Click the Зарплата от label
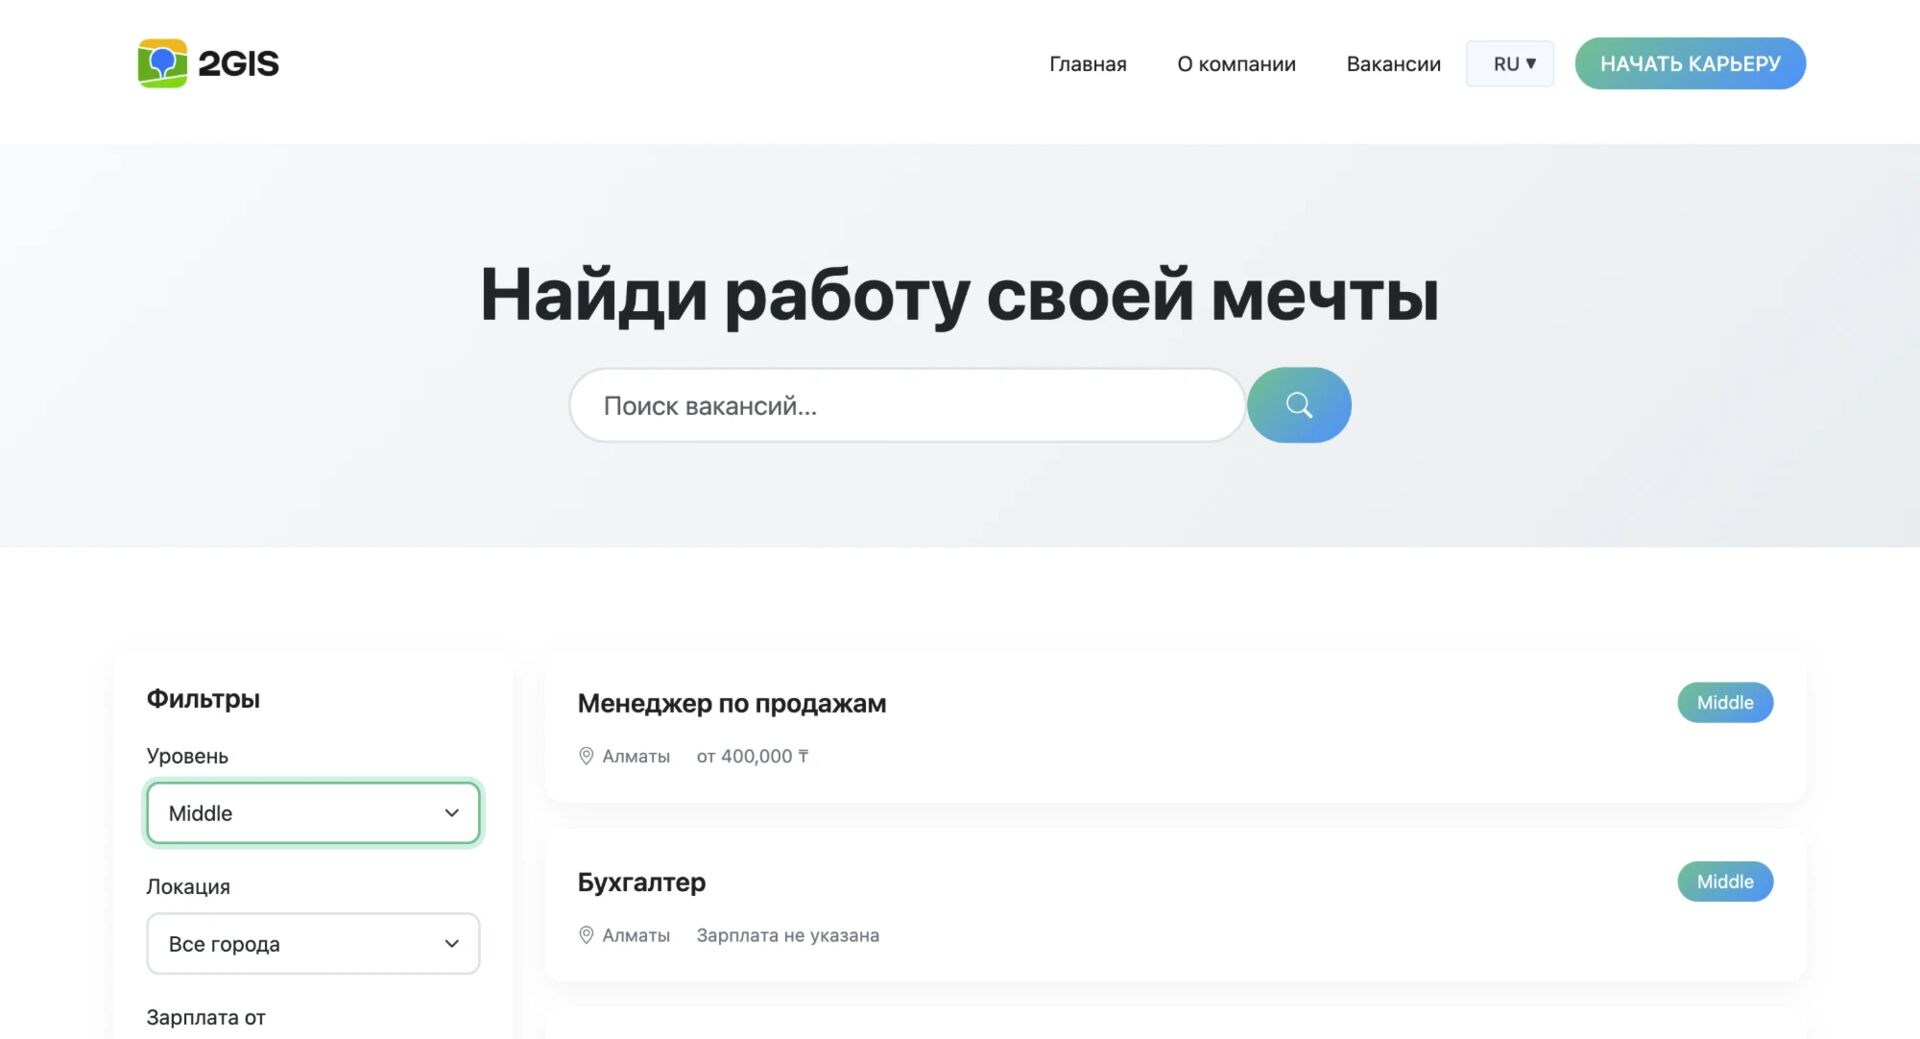Viewport: 1920px width, 1039px height. (x=206, y=1017)
